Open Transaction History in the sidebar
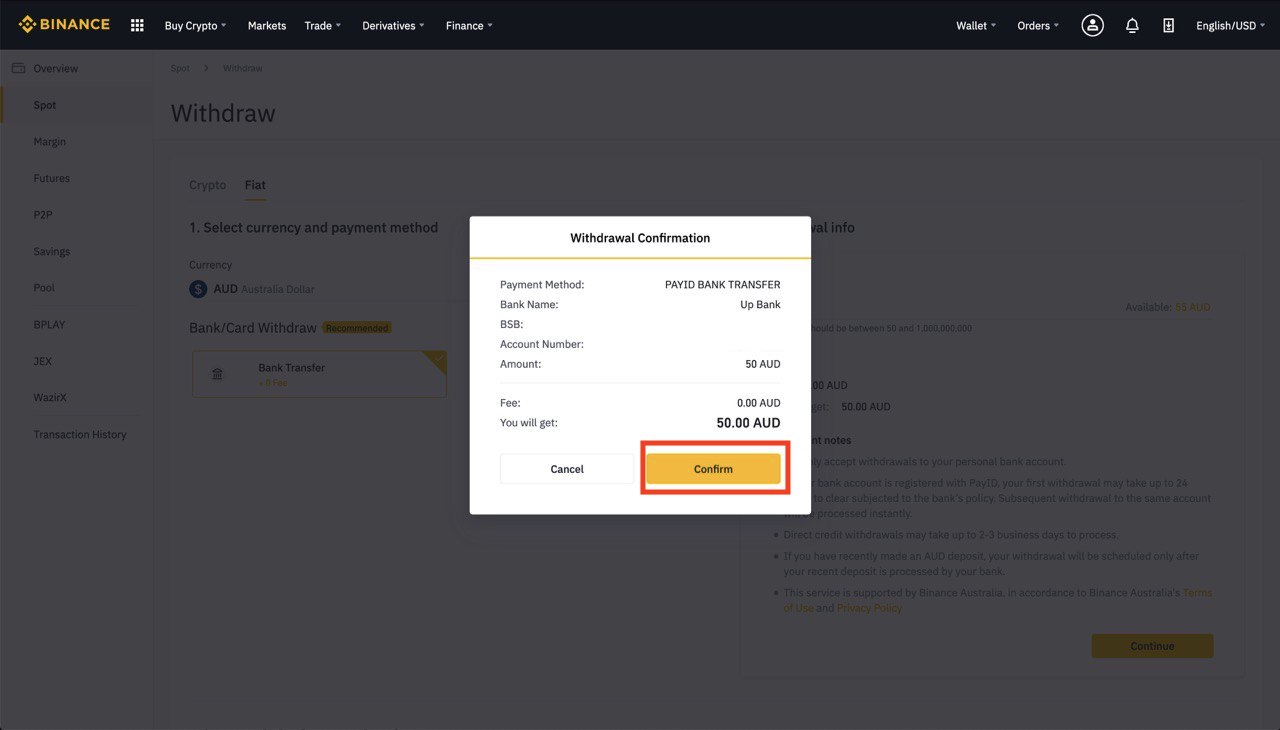1280x730 pixels. coord(80,434)
